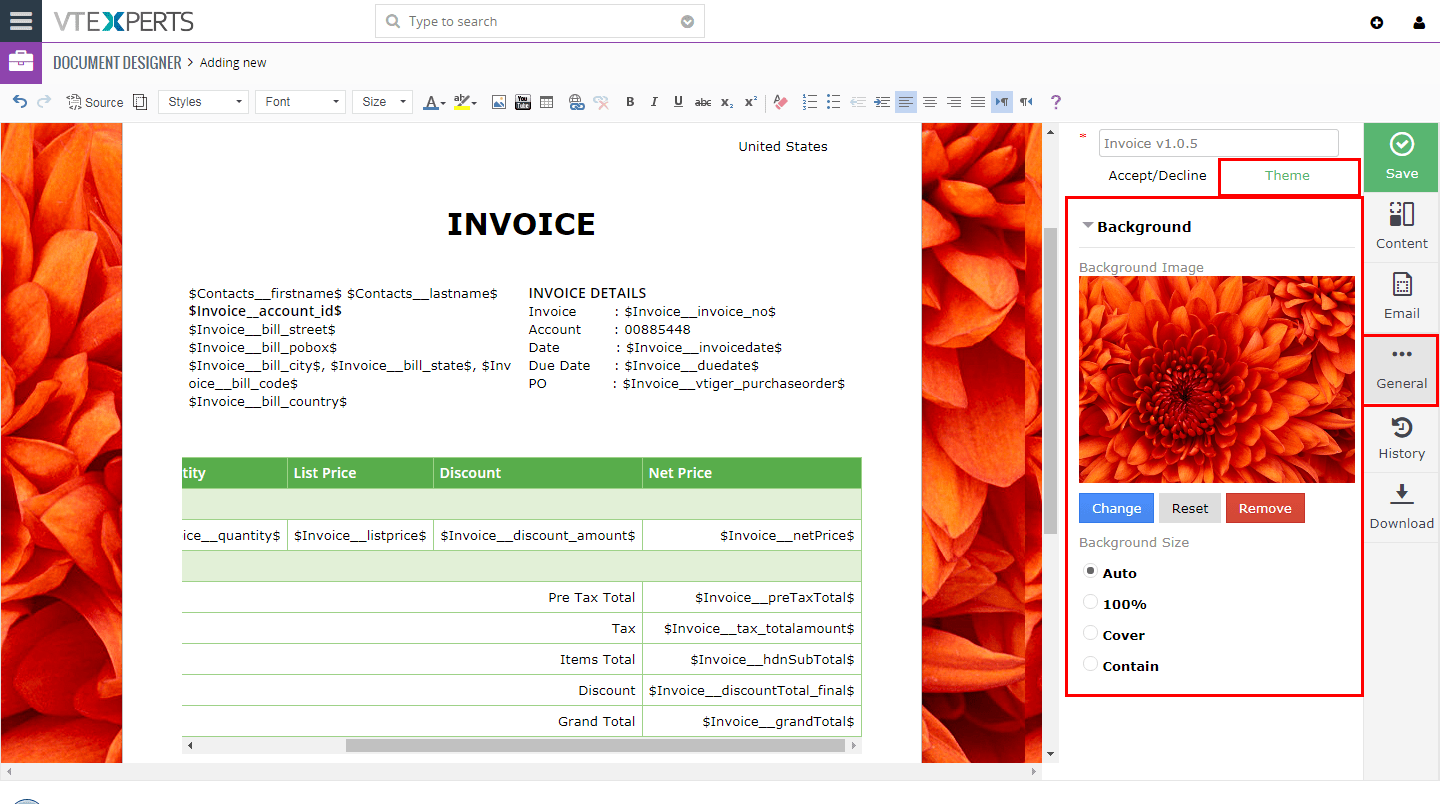The width and height of the screenshot is (1440, 804).
Task: Insert a table from the toolbar
Action: (x=547, y=102)
